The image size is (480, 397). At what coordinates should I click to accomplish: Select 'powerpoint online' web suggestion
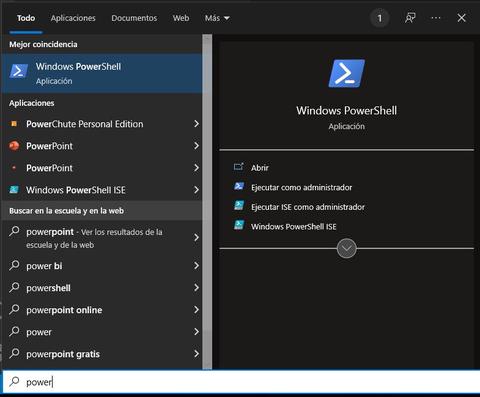[x=102, y=310]
